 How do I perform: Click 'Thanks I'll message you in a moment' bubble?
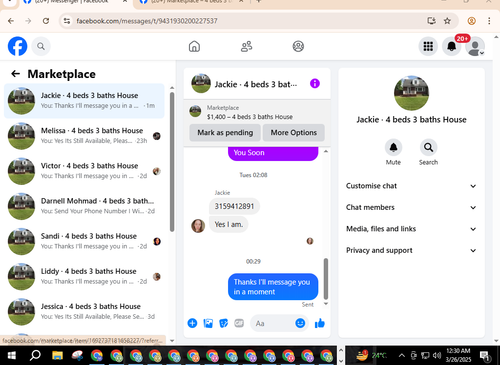273,287
